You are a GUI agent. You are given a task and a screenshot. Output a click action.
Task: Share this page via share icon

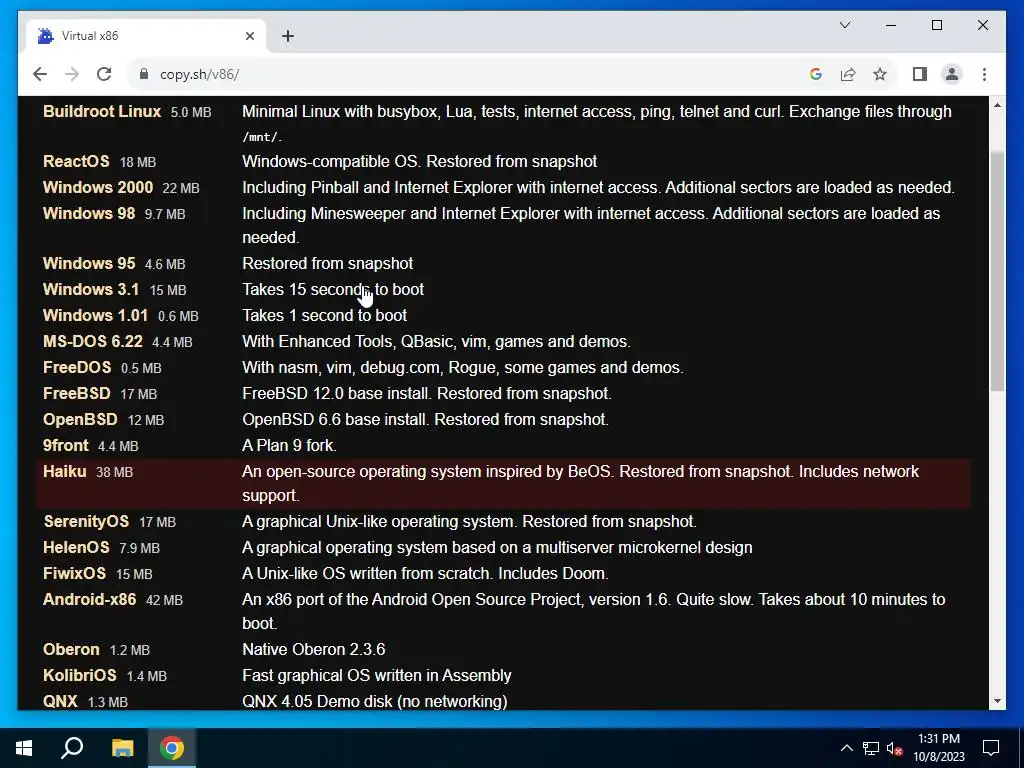(x=848, y=74)
